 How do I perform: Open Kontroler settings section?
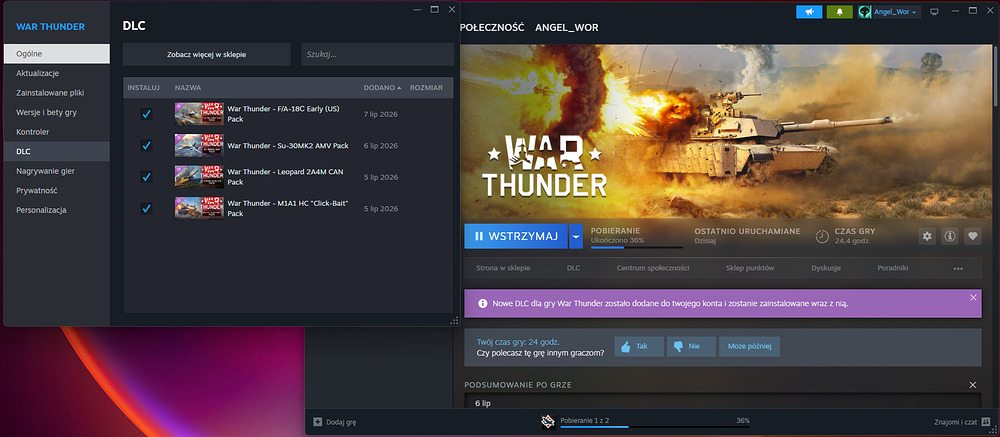point(57,131)
